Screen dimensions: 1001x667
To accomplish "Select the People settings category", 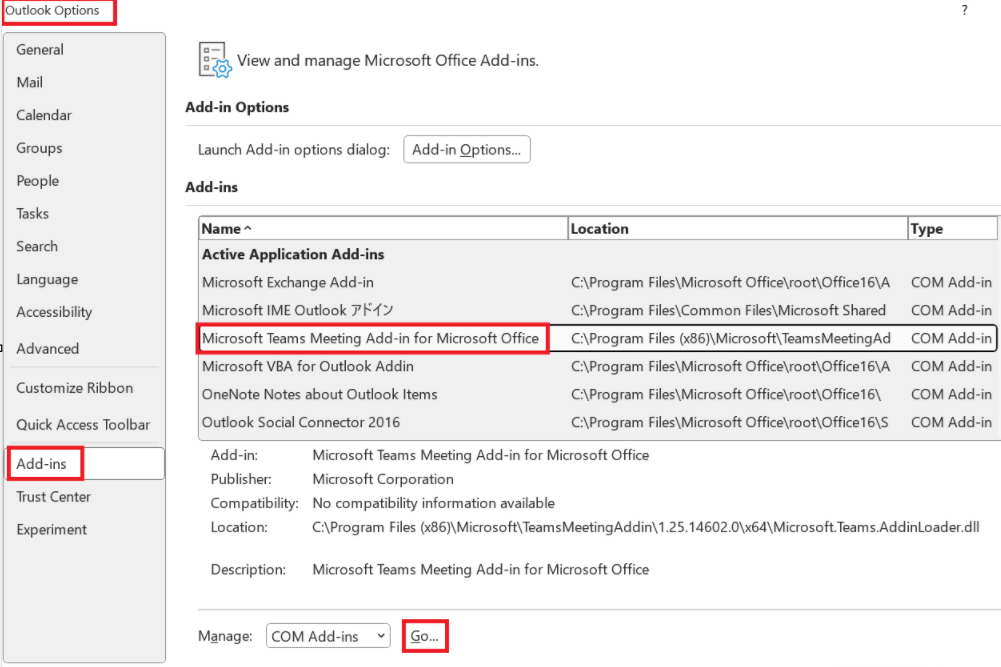I will (37, 181).
